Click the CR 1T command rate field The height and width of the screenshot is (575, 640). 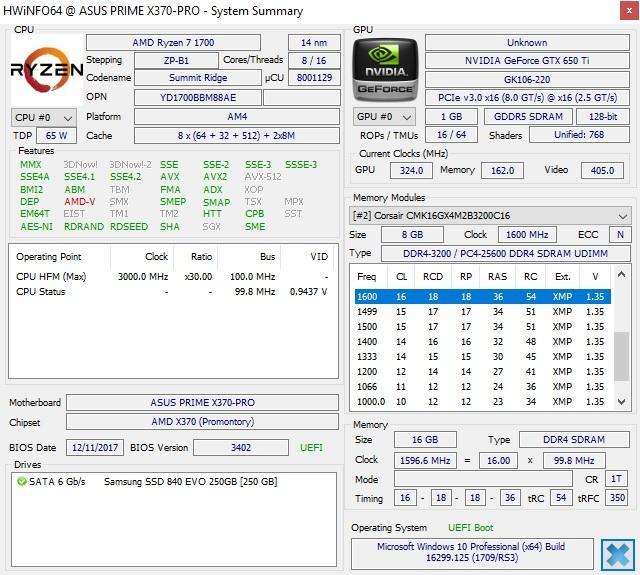tap(616, 479)
